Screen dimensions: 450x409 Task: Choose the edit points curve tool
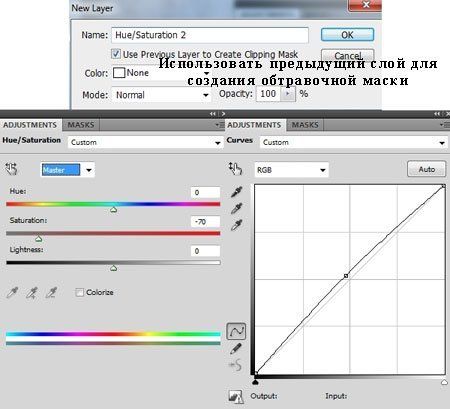[236, 332]
